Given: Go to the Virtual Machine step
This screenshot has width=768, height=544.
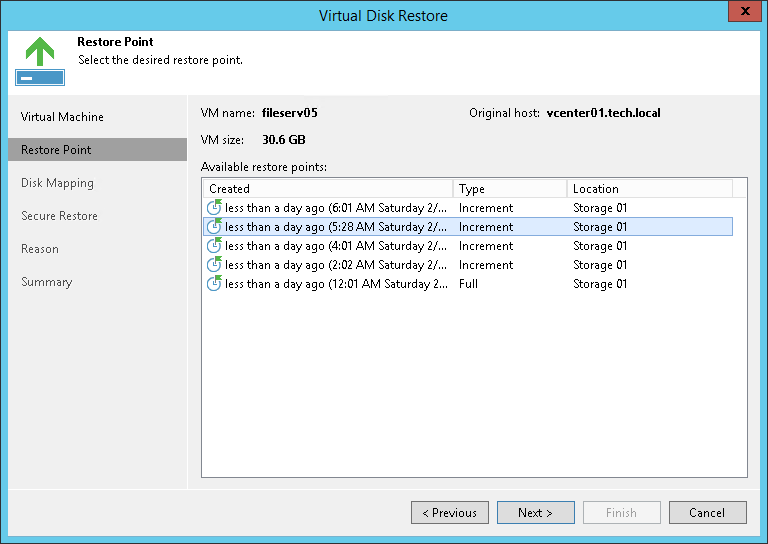Looking at the screenshot, I should click(x=62, y=117).
